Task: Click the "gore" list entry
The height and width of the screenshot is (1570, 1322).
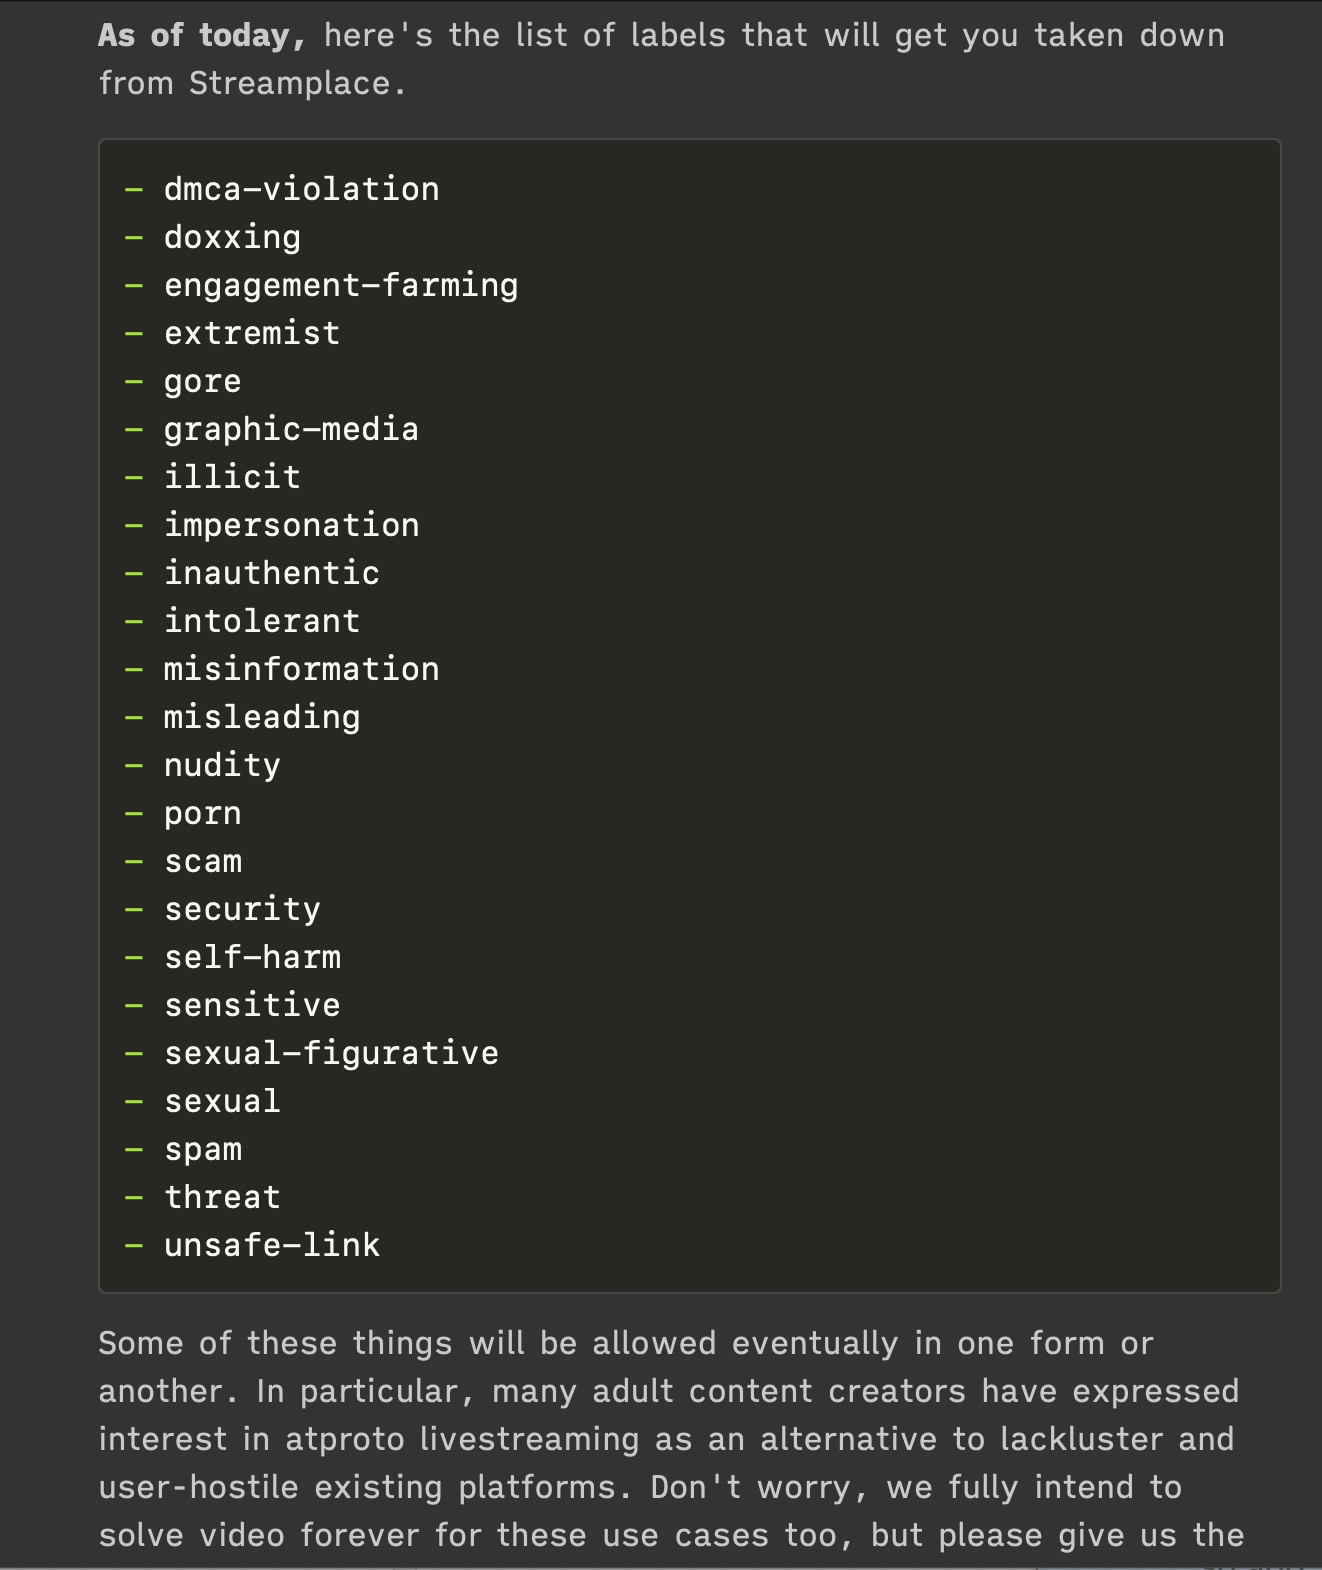Action: (202, 381)
